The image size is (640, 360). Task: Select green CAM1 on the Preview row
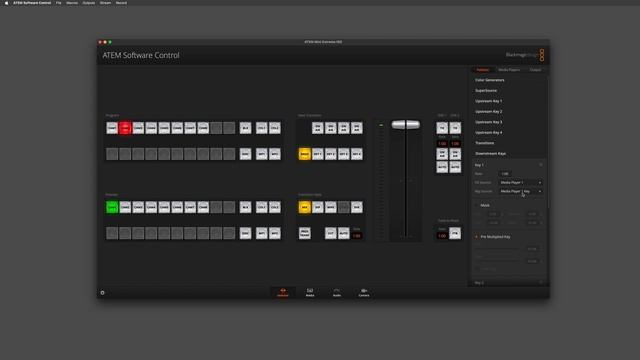click(x=112, y=207)
